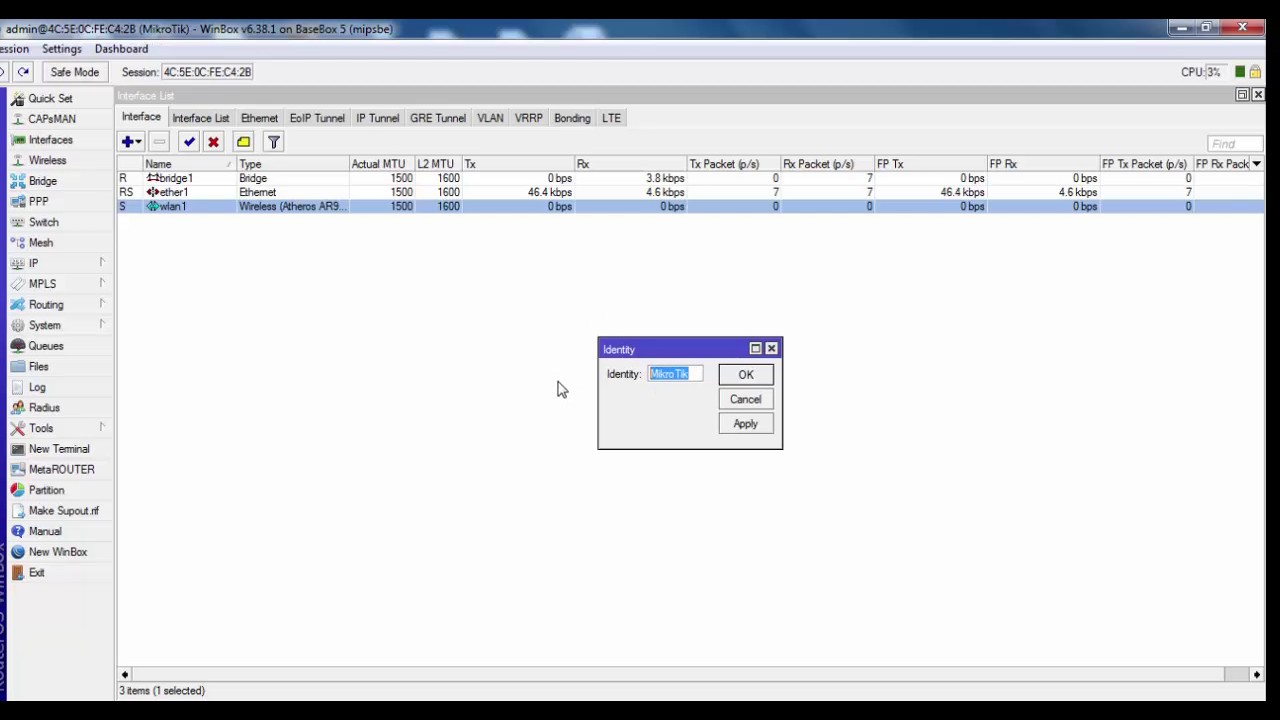This screenshot has height=720, width=1280.
Task: Switch to EoIP Tunnel tab
Action: [x=317, y=118]
